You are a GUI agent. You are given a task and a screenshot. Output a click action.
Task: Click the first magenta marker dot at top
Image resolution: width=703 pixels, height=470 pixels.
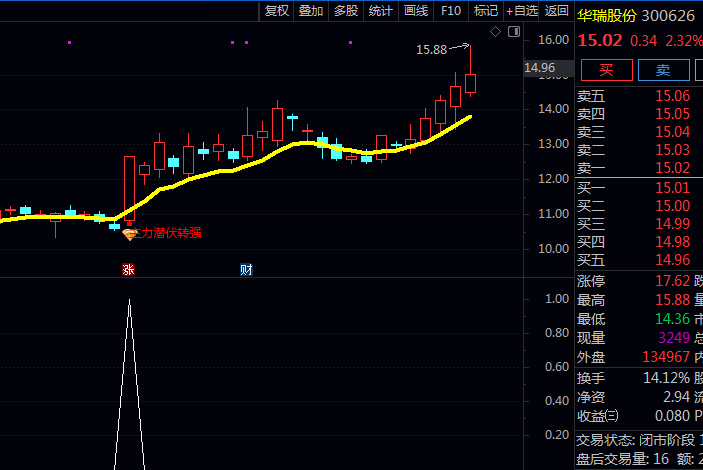[69, 43]
